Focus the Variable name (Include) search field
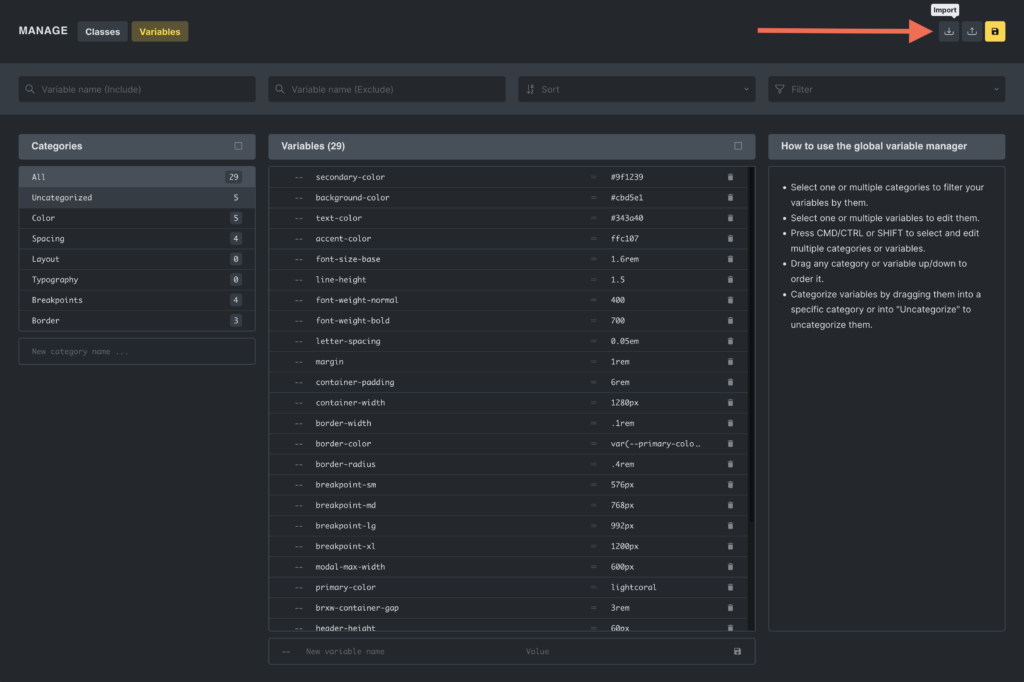 [x=137, y=89]
